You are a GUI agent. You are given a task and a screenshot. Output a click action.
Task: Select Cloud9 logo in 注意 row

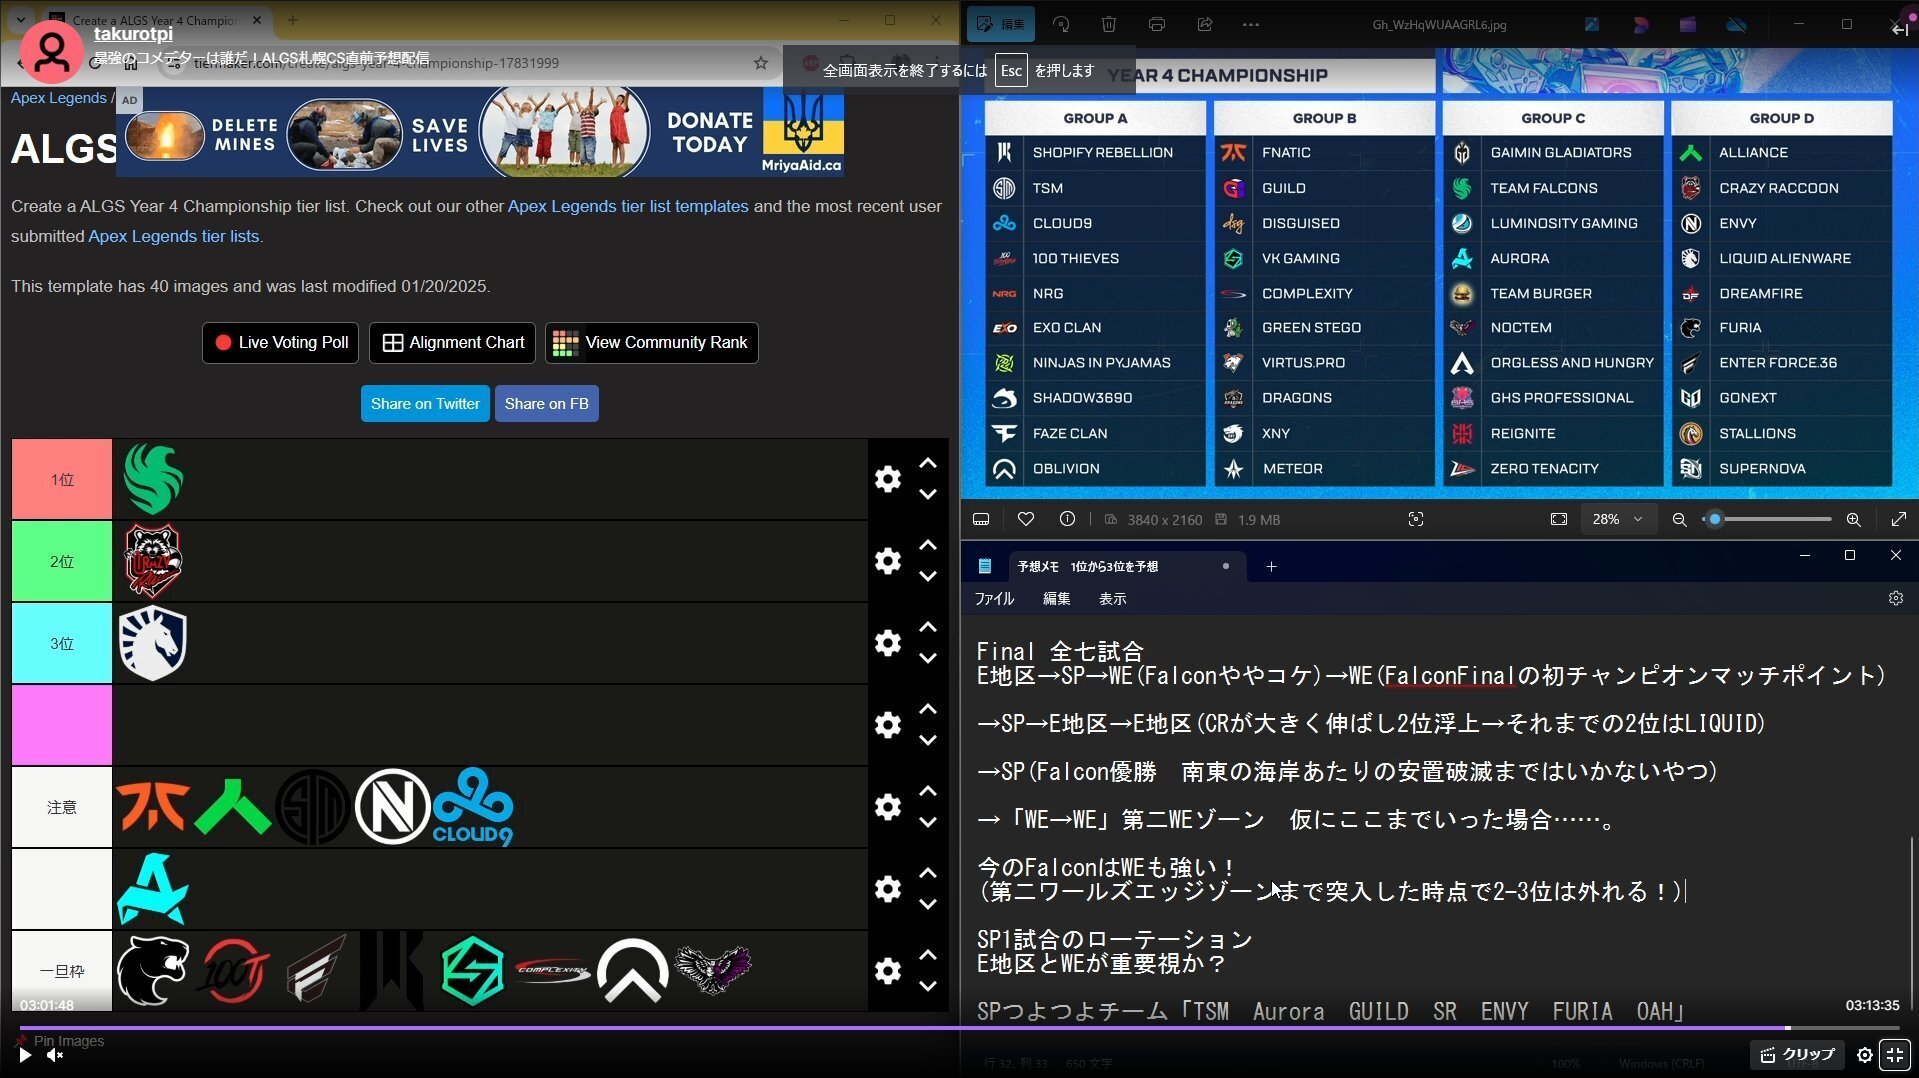[473, 807]
